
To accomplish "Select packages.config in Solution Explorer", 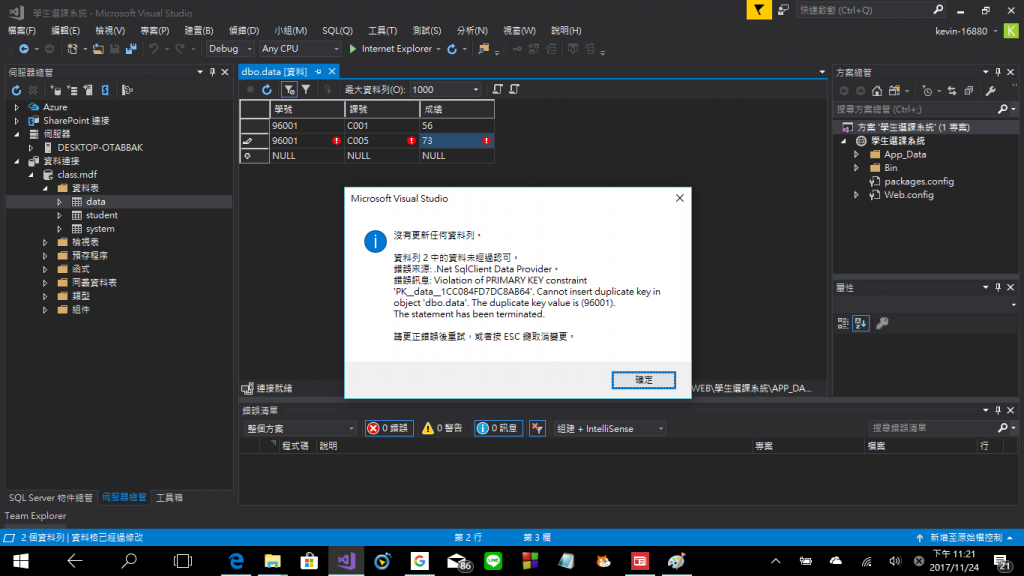I will pos(918,182).
